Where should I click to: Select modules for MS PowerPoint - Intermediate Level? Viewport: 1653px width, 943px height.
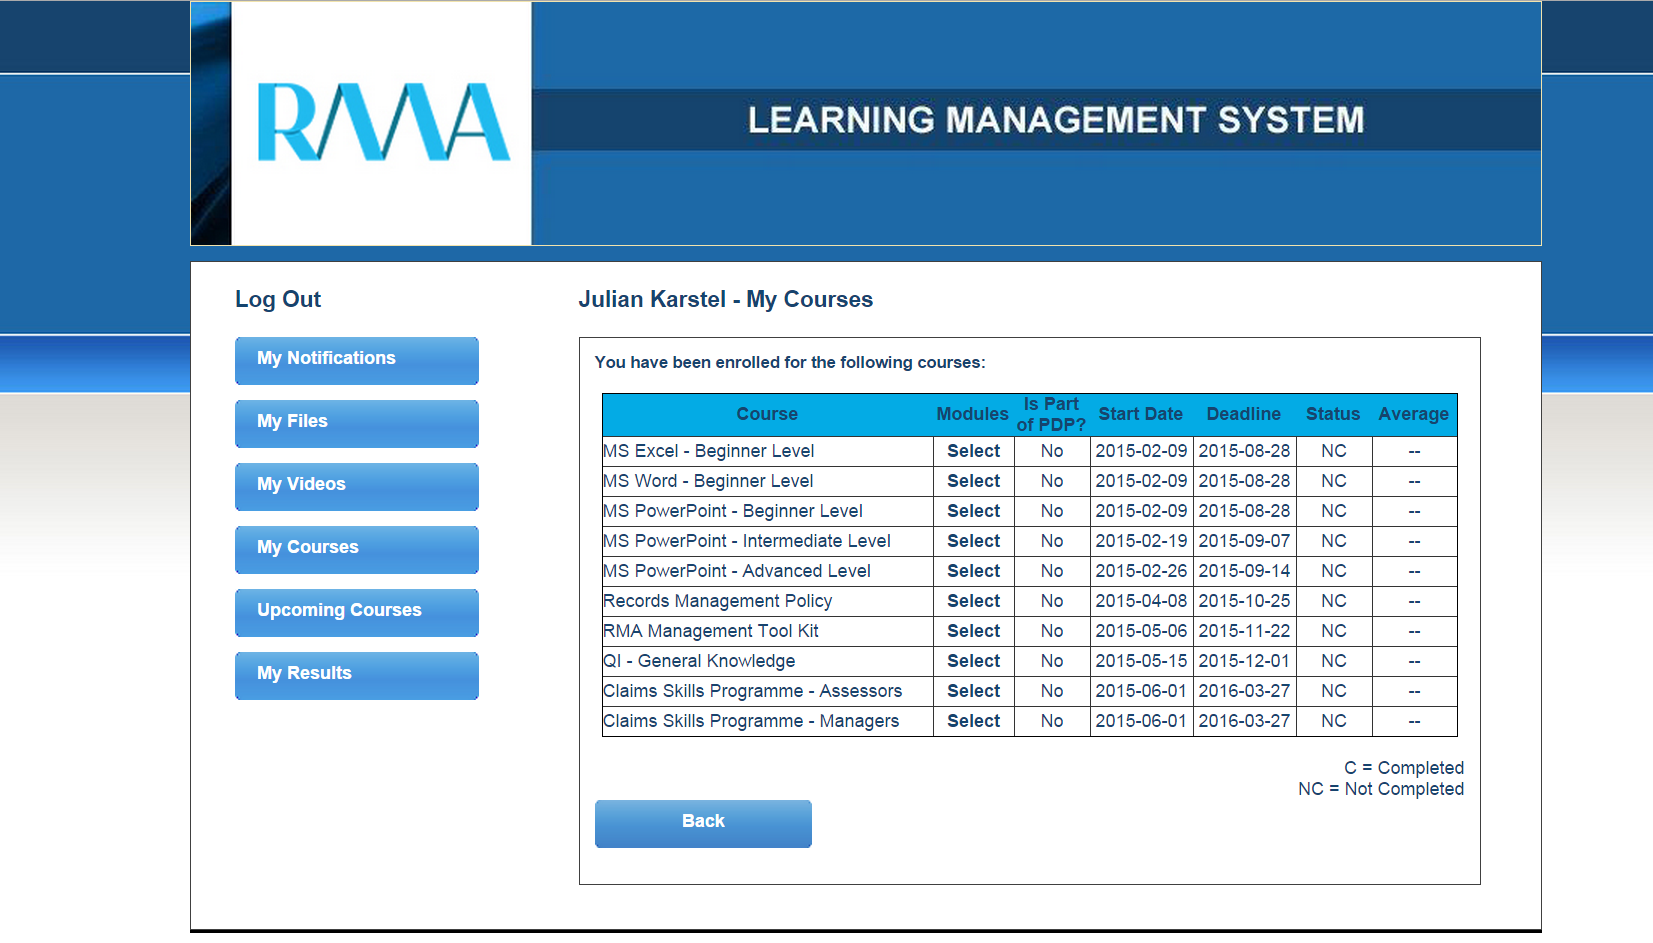(x=974, y=541)
